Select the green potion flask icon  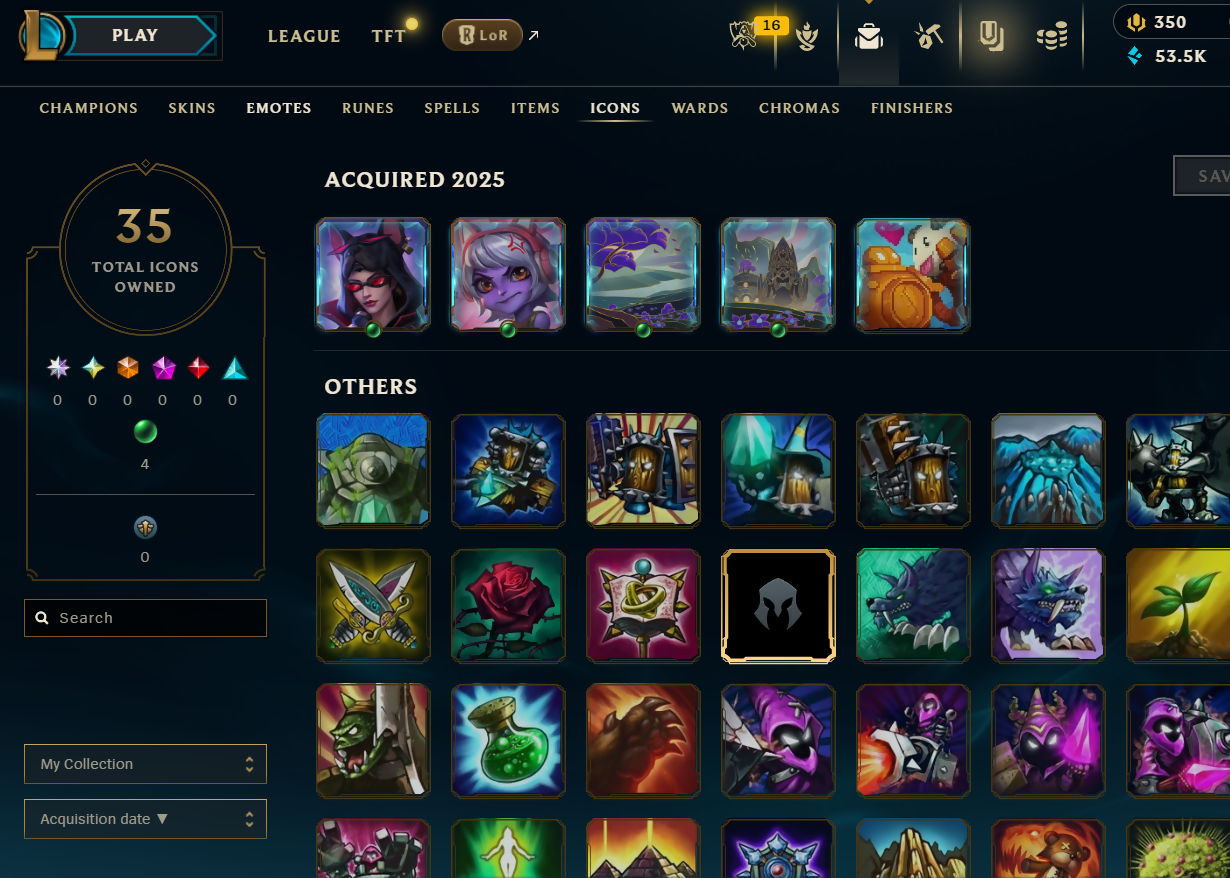(508, 741)
